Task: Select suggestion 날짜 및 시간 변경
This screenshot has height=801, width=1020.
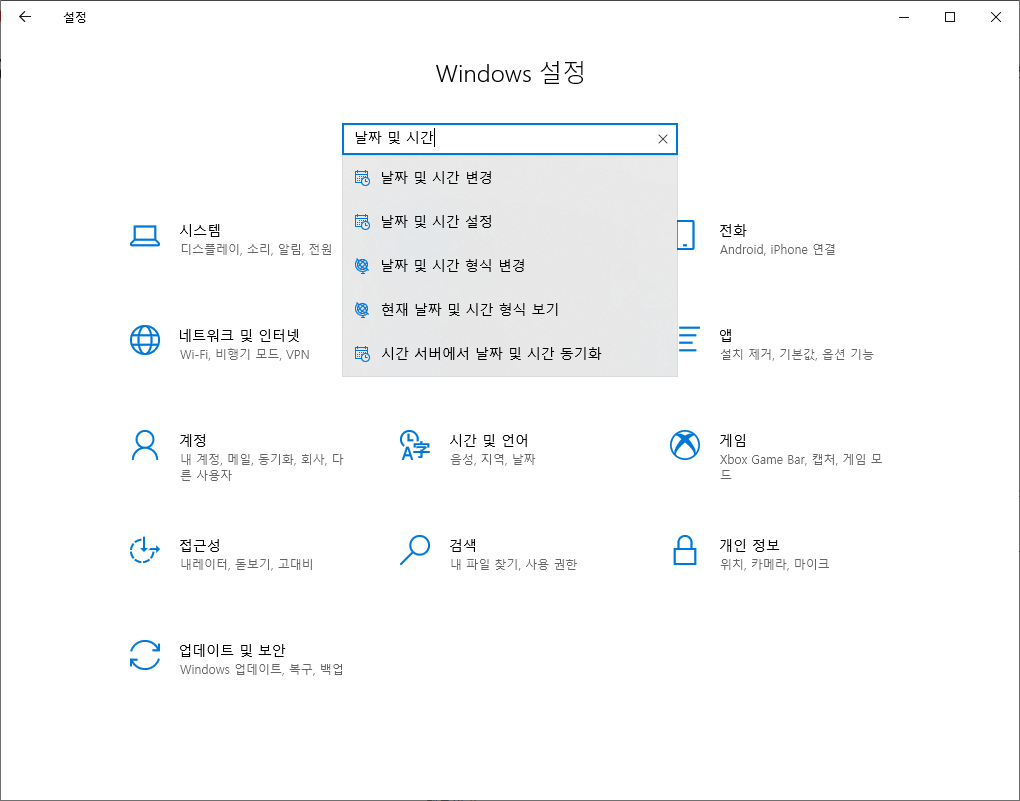Action: pos(510,178)
